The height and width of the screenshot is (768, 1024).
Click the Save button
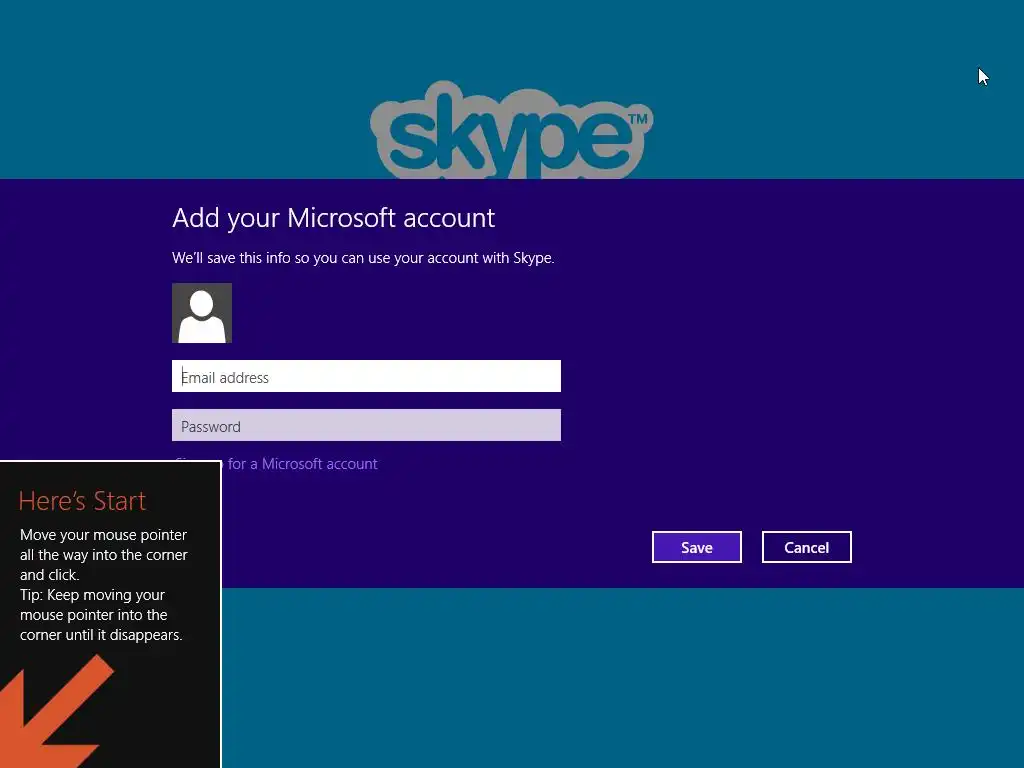coord(696,547)
